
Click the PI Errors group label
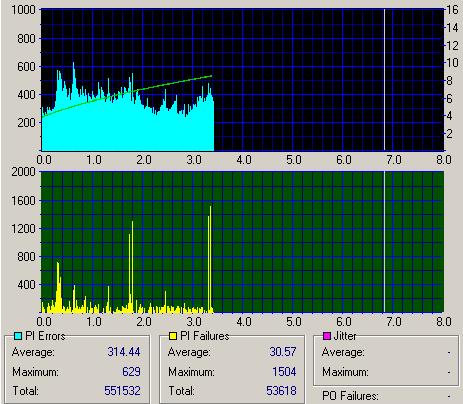[x=45, y=336]
